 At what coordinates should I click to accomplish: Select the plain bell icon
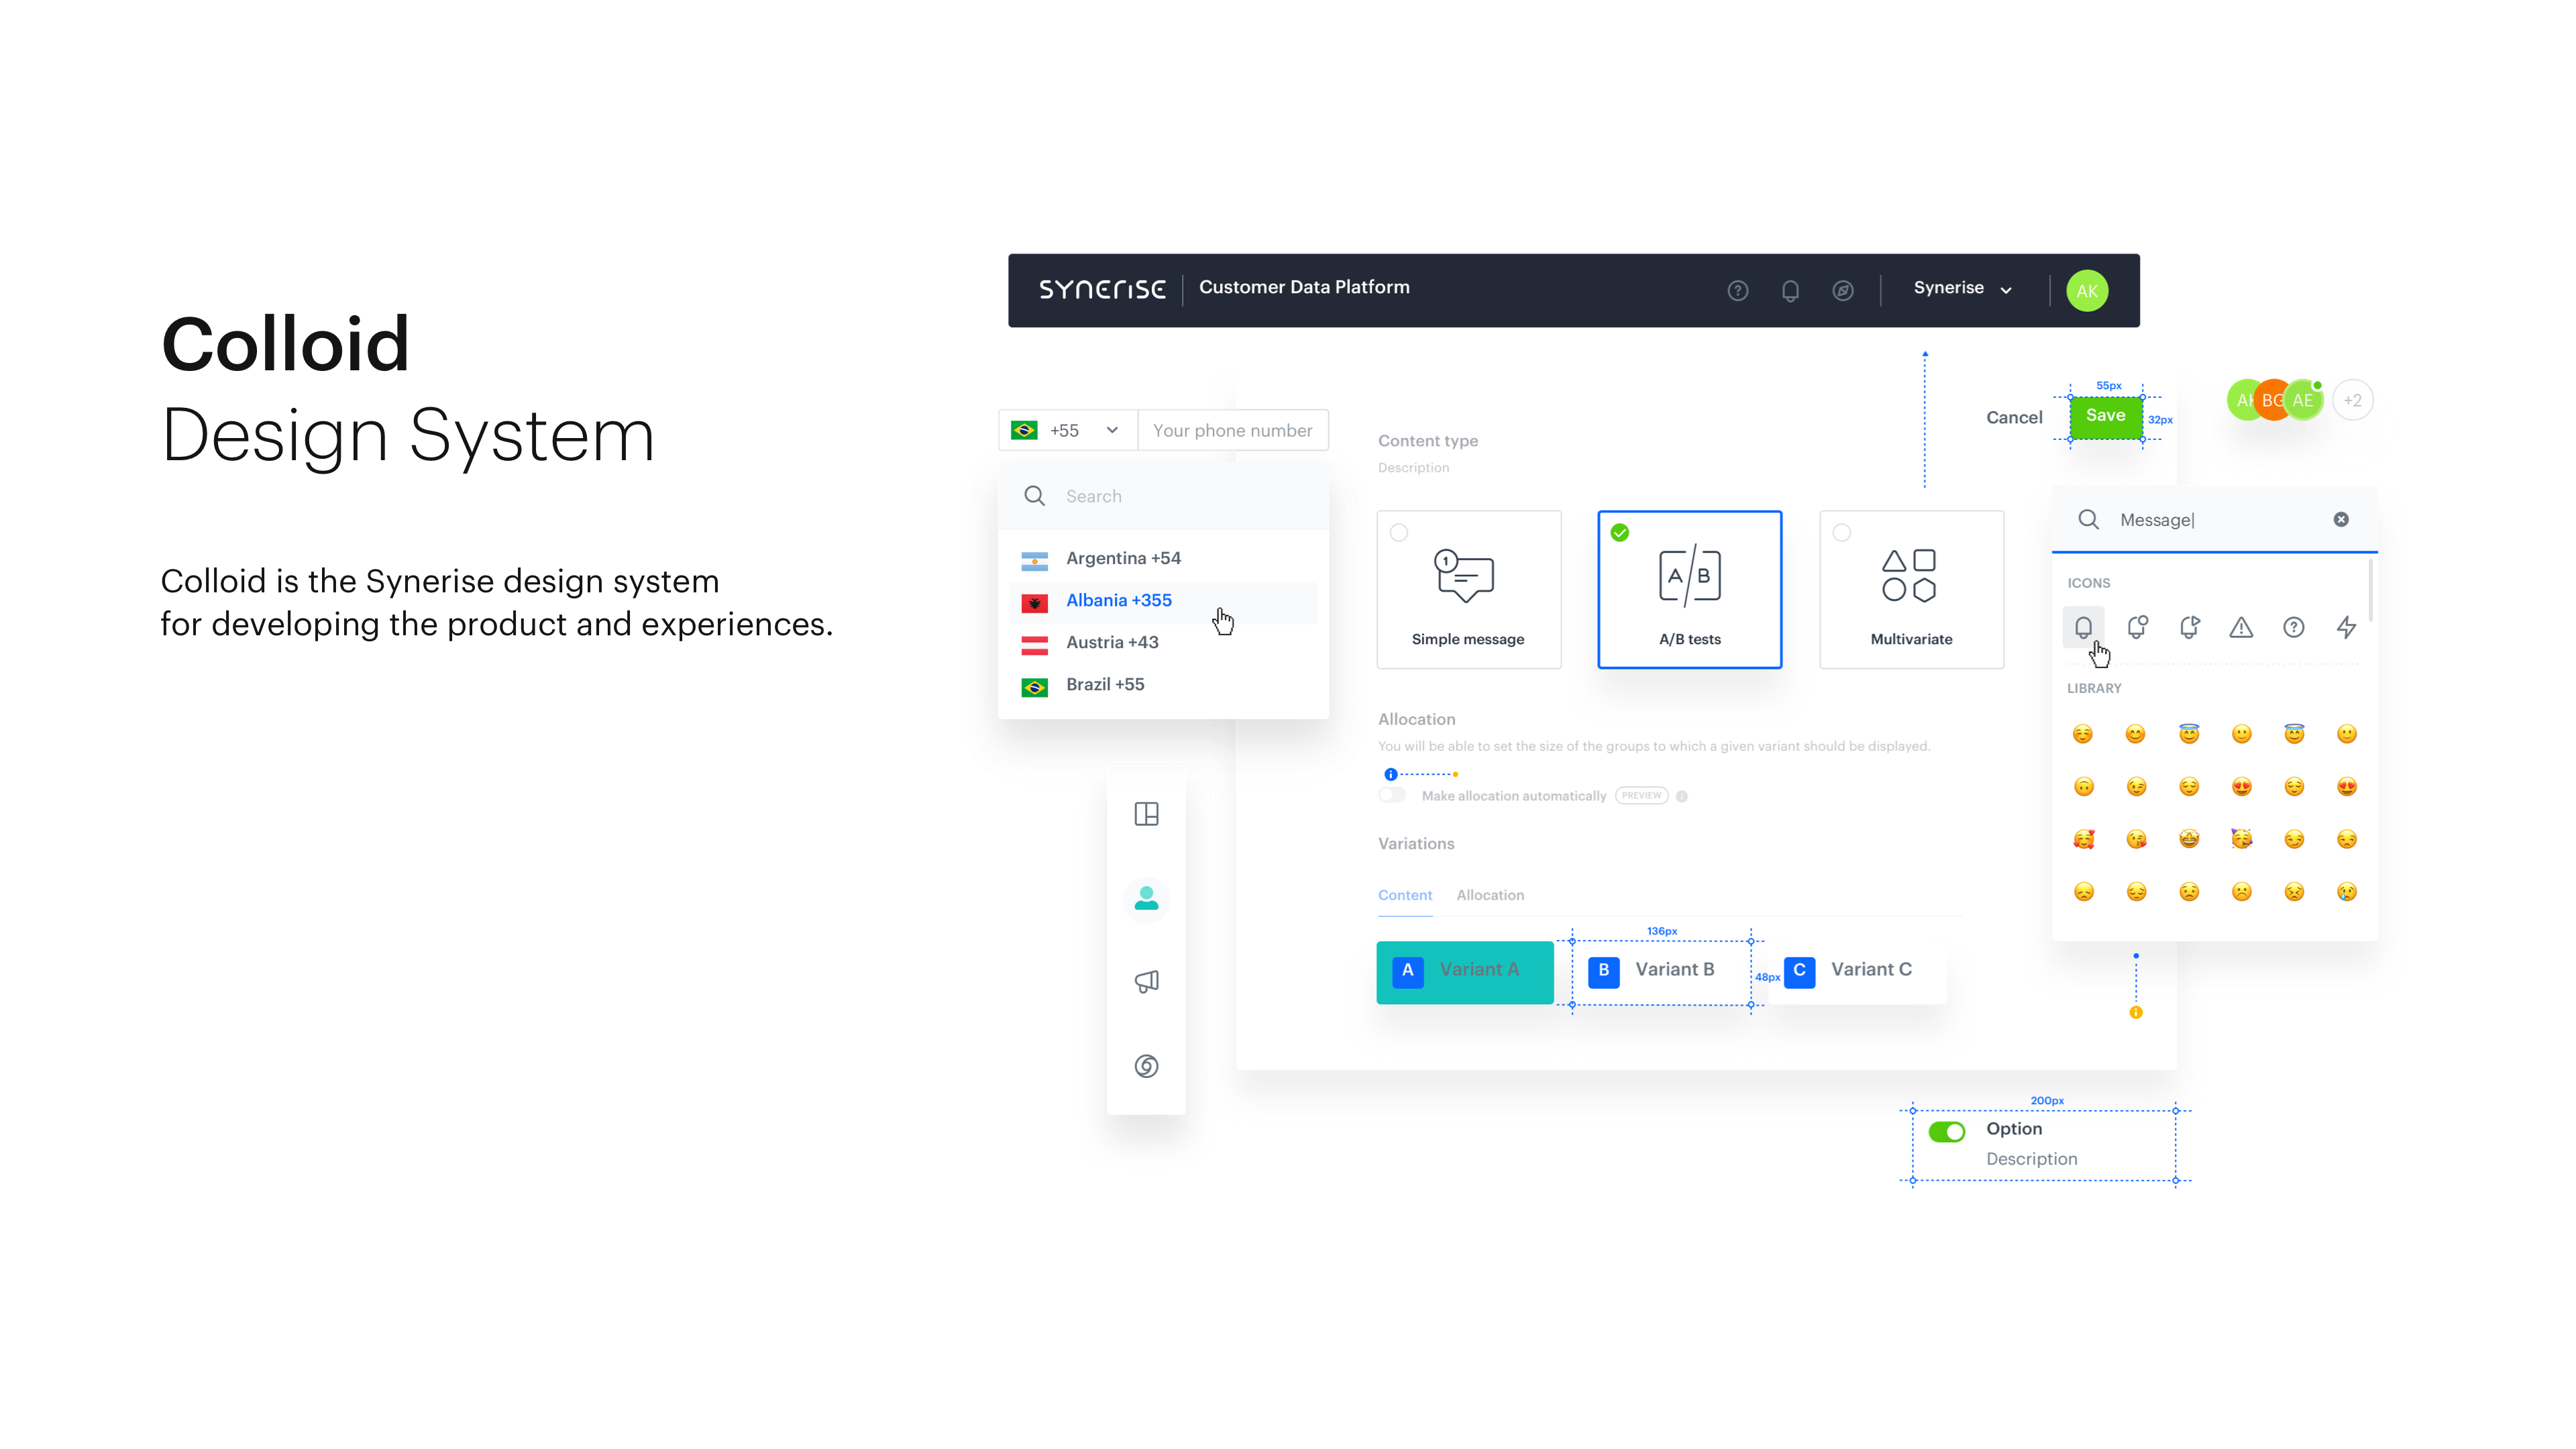click(2084, 627)
